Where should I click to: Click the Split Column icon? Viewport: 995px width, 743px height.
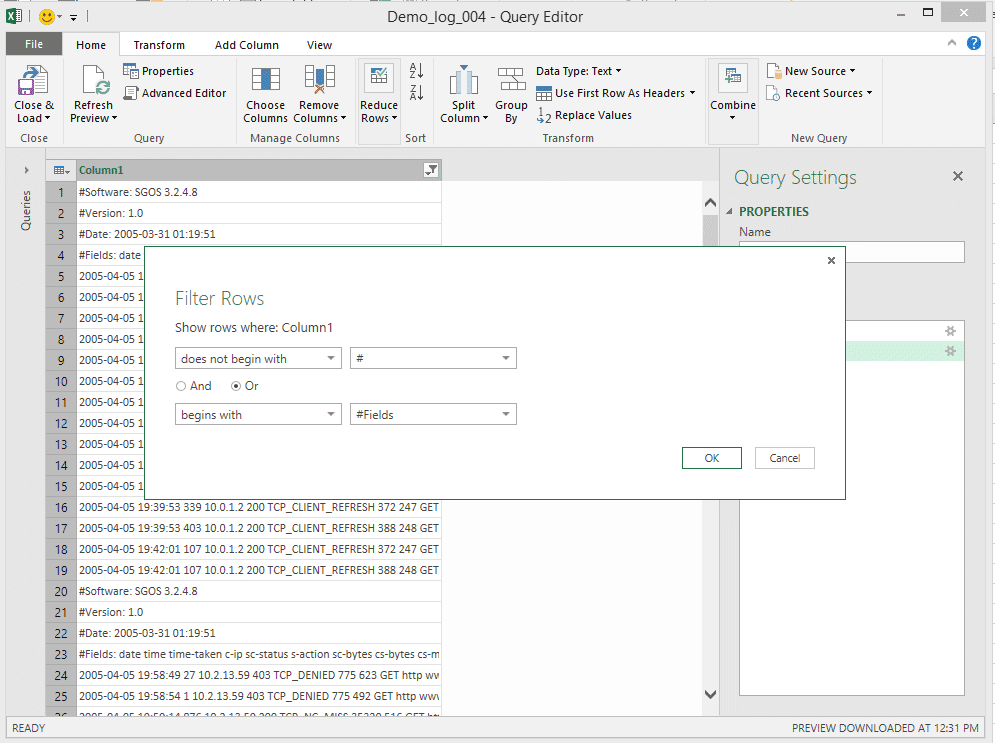464,81
